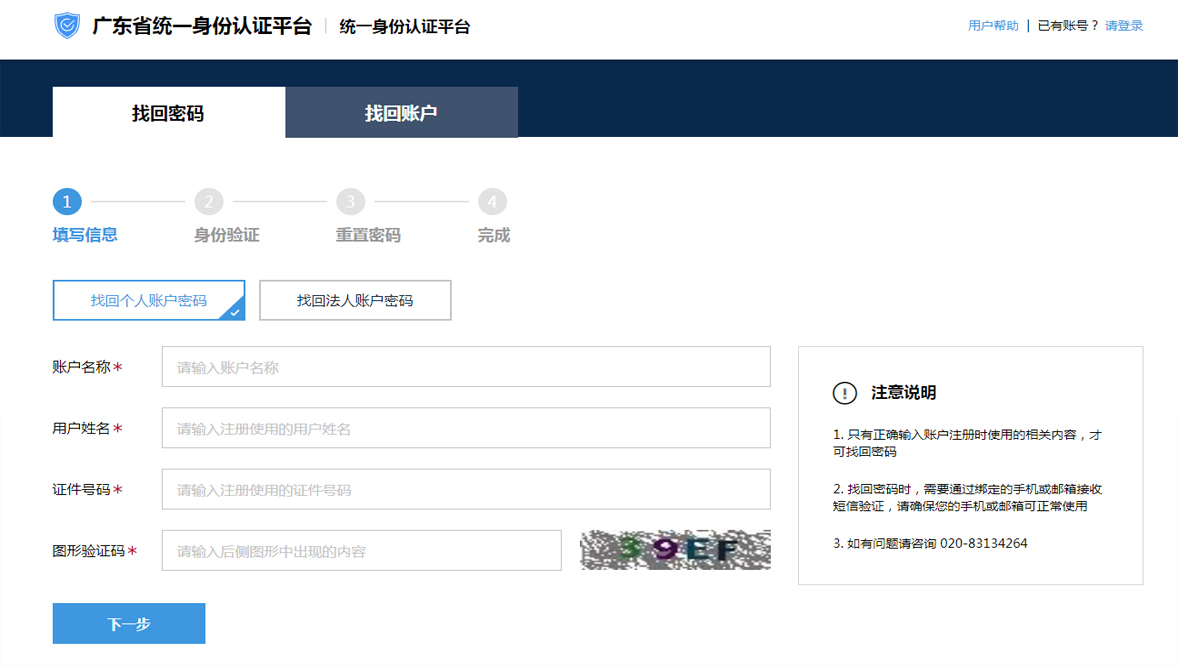1178x666 pixels.
Task: Click the shield logo icon
Action: pos(67,26)
